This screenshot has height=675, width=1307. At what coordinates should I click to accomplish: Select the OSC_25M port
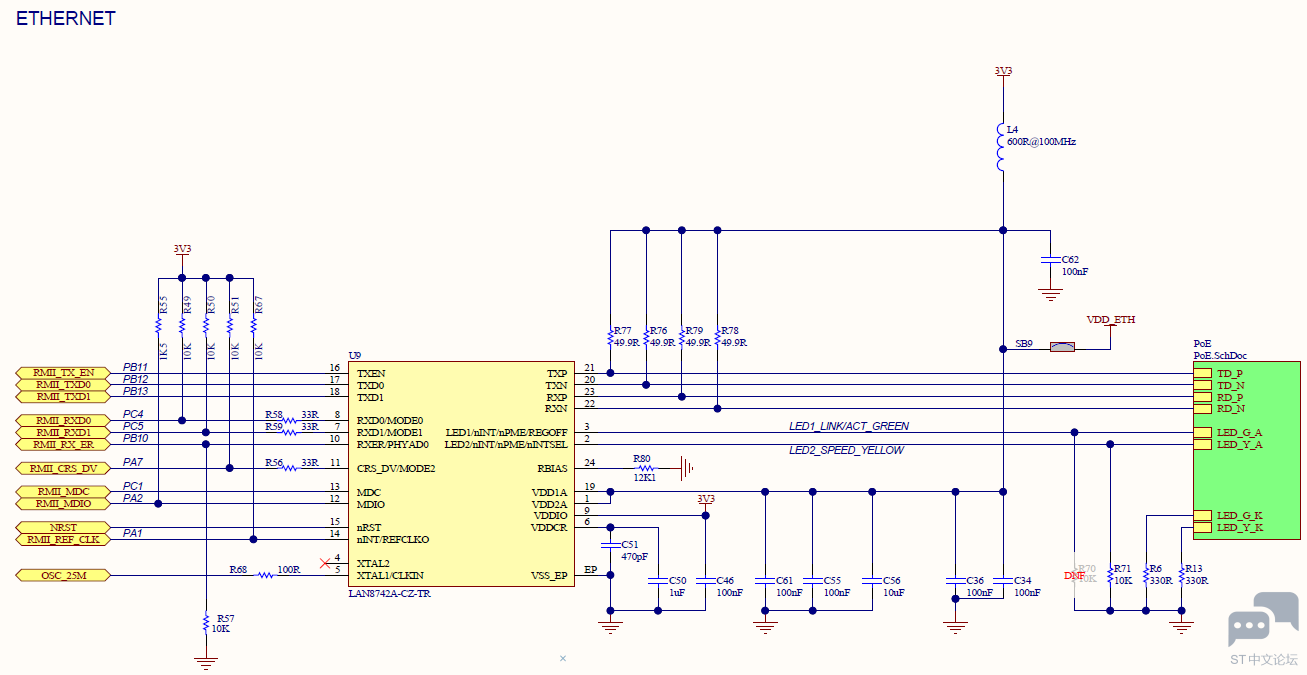point(63,576)
